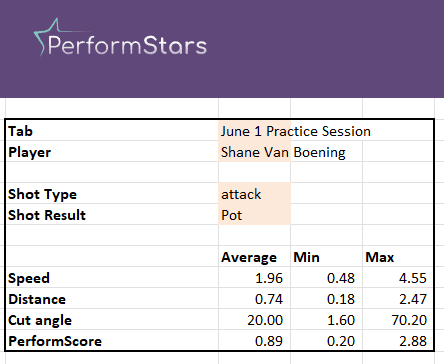The width and height of the screenshot is (444, 364).
Task: Select the June 1 Practice Session tab cell
Action: [x=255, y=131]
